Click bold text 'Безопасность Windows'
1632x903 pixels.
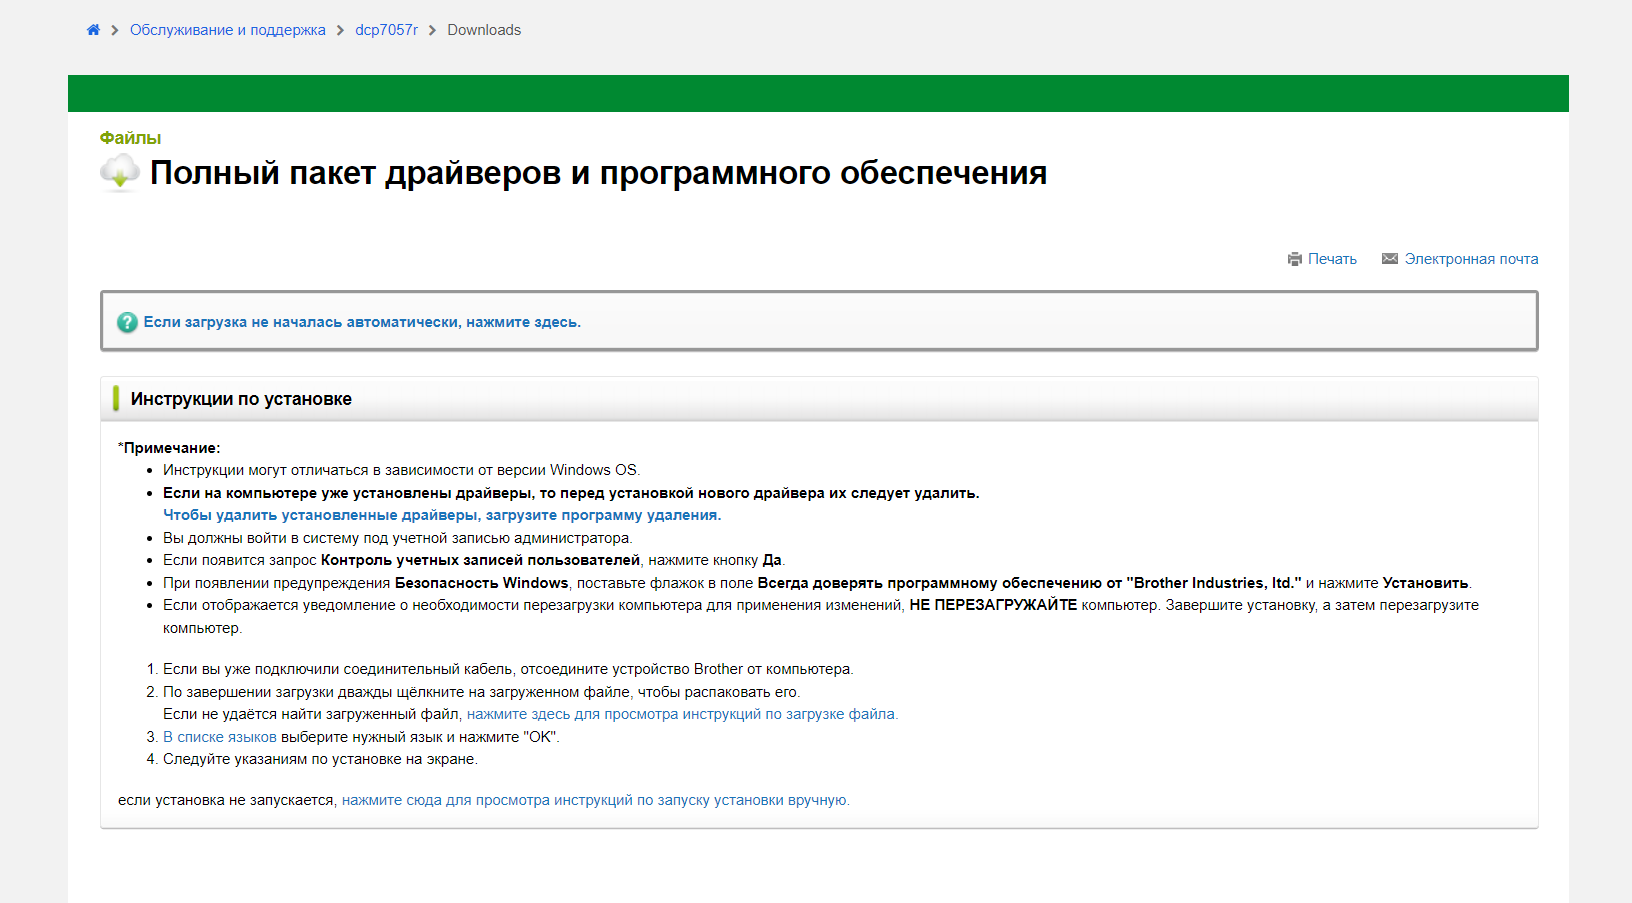tap(481, 583)
